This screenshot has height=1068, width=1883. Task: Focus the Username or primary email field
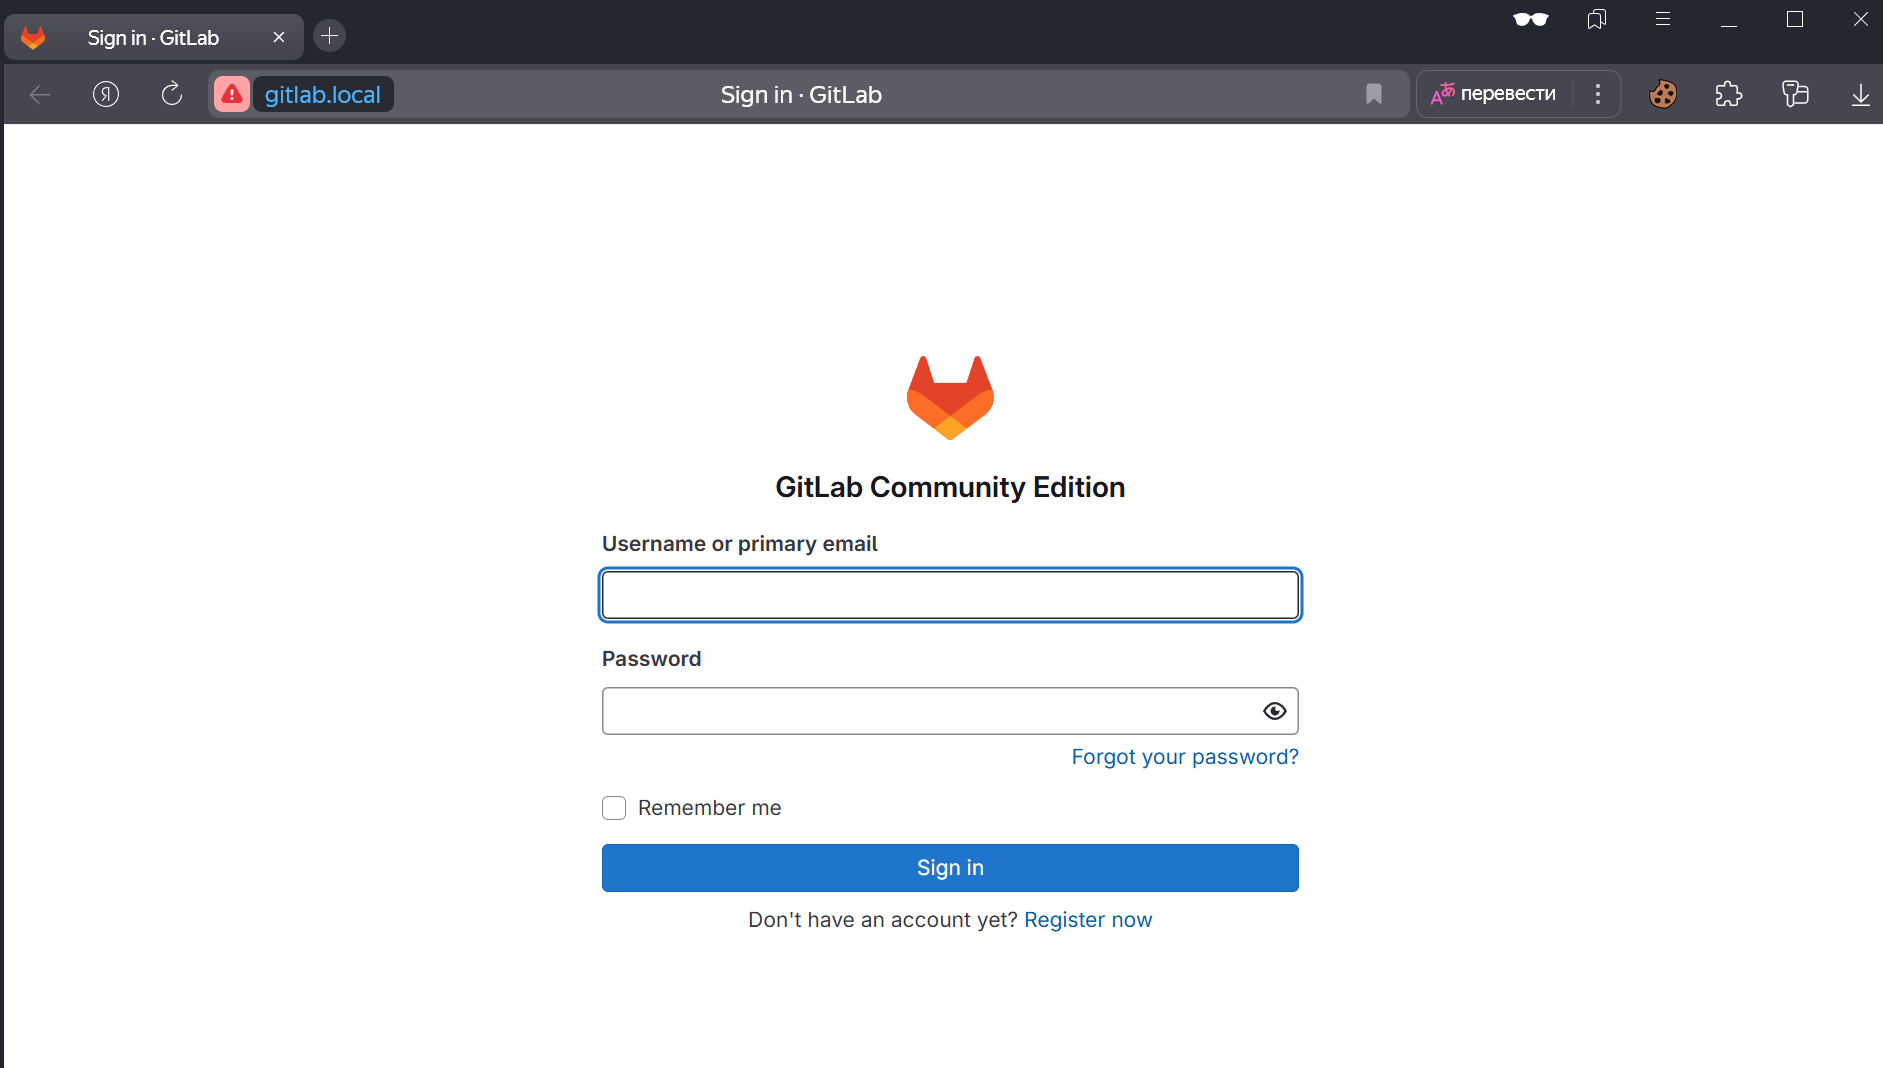click(950, 596)
